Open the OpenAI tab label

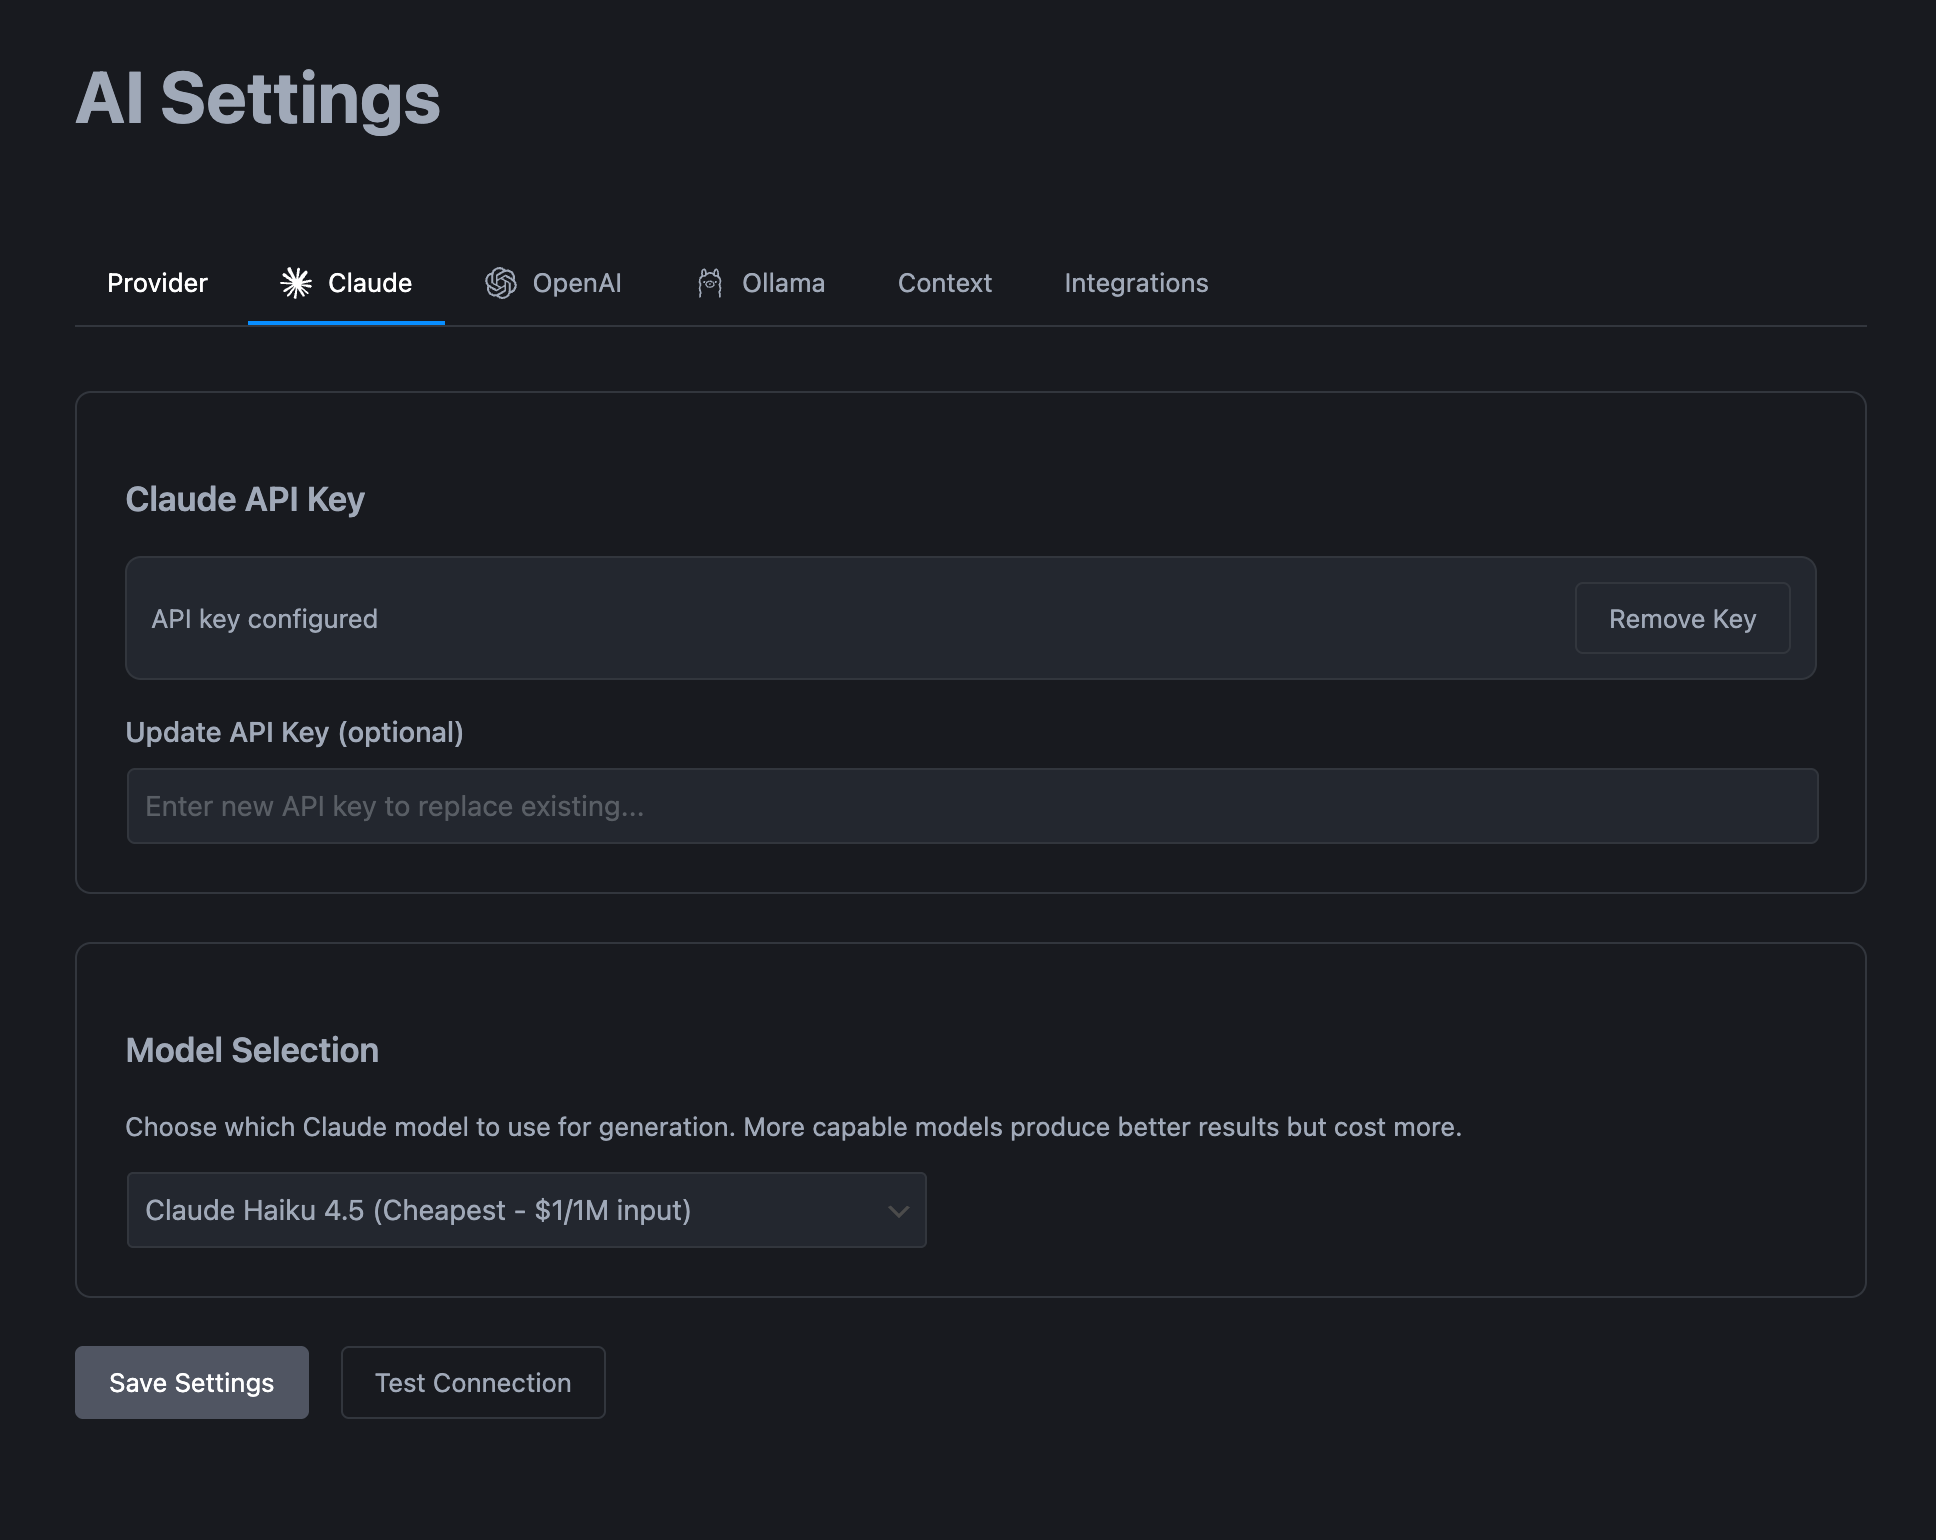[576, 283]
